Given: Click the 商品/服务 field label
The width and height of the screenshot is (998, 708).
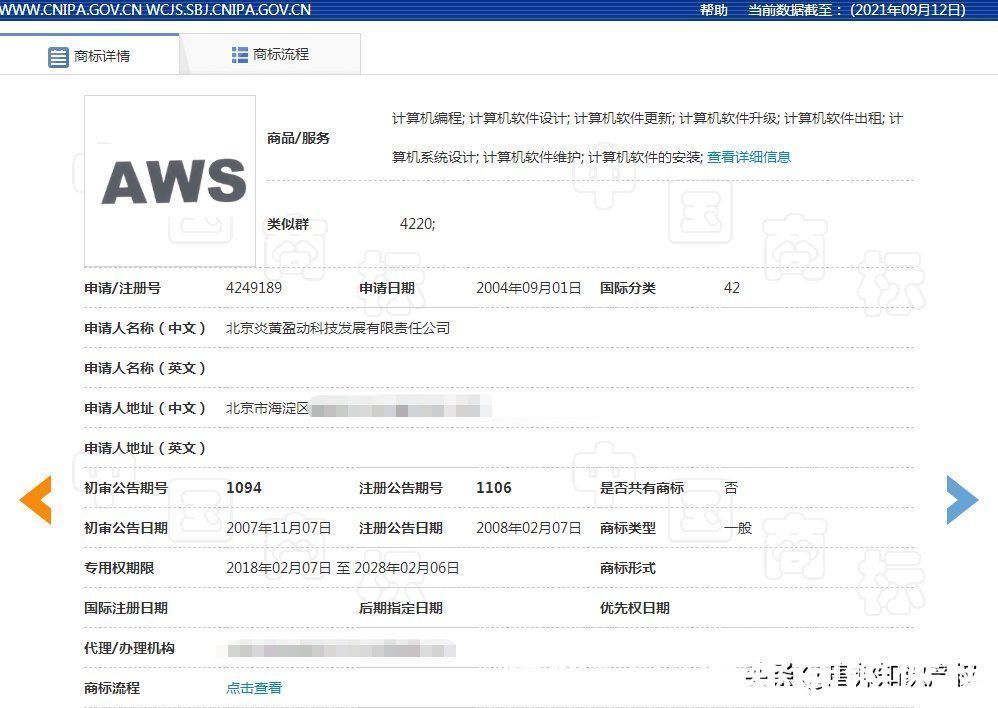Looking at the screenshot, I should tap(296, 138).
